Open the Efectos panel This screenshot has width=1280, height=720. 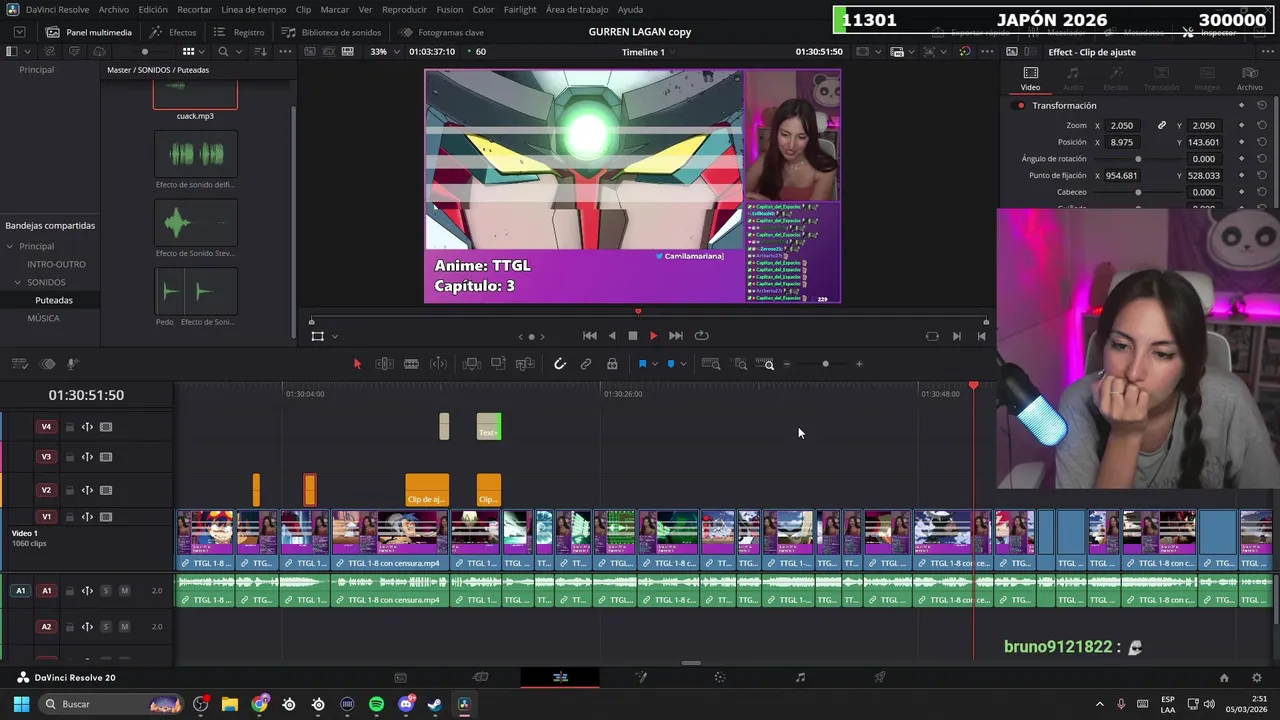[x=173, y=32]
